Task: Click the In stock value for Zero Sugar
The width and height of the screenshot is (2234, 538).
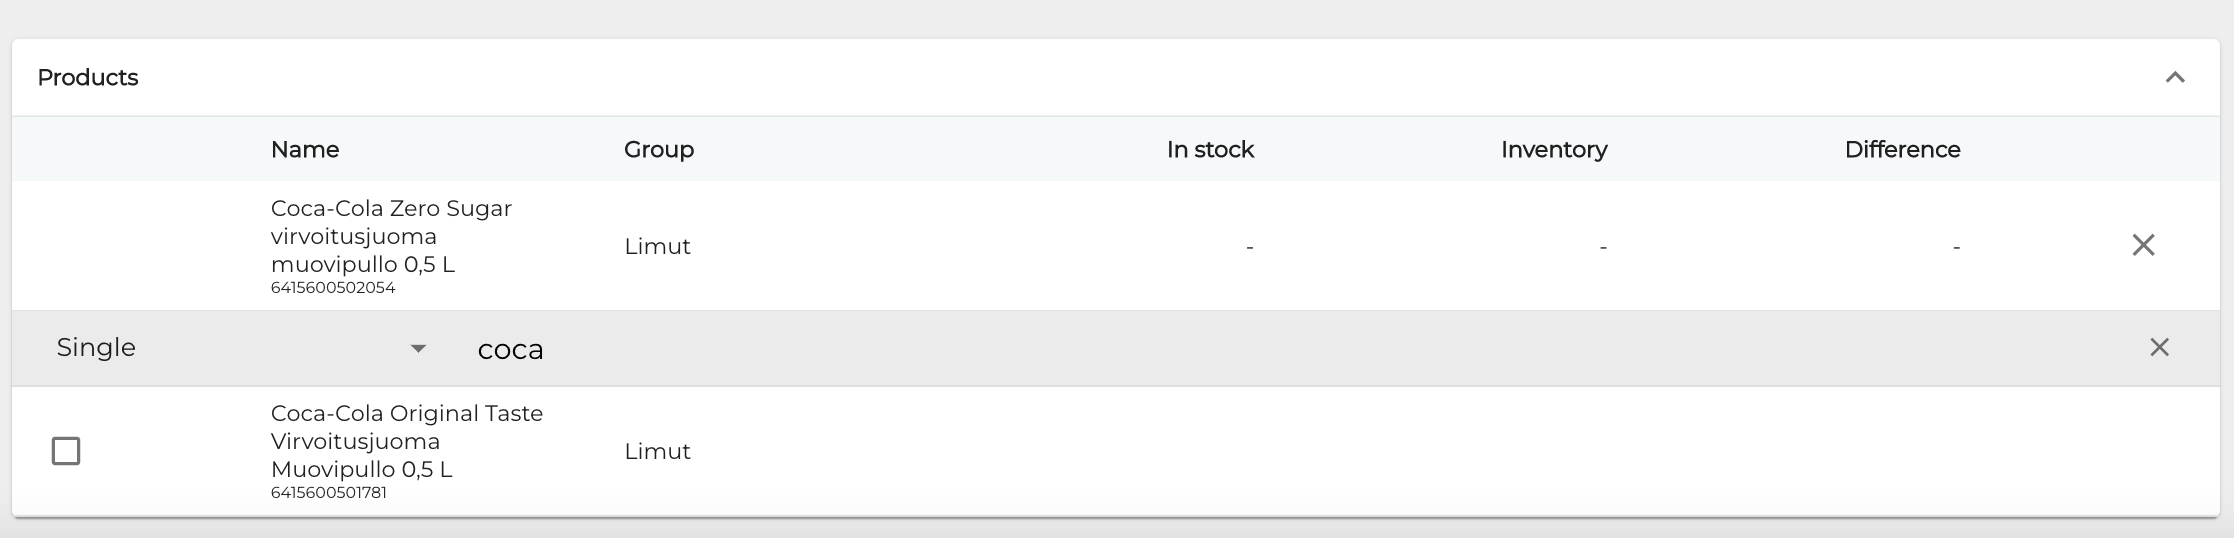Action: click(x=1248, y=246)
